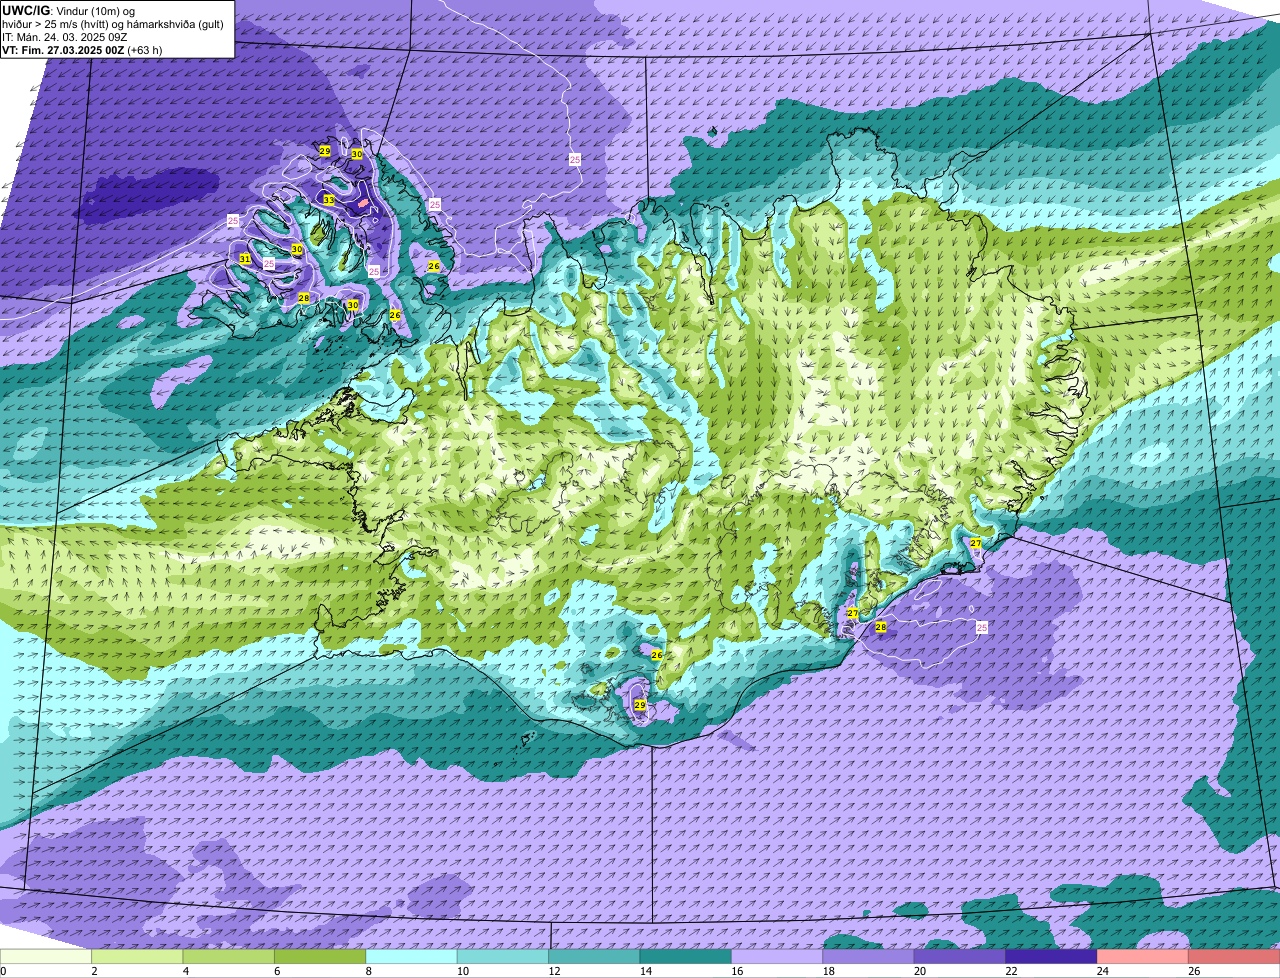Click the white 25 contour label north of the Westfjords

coord(575,159)
